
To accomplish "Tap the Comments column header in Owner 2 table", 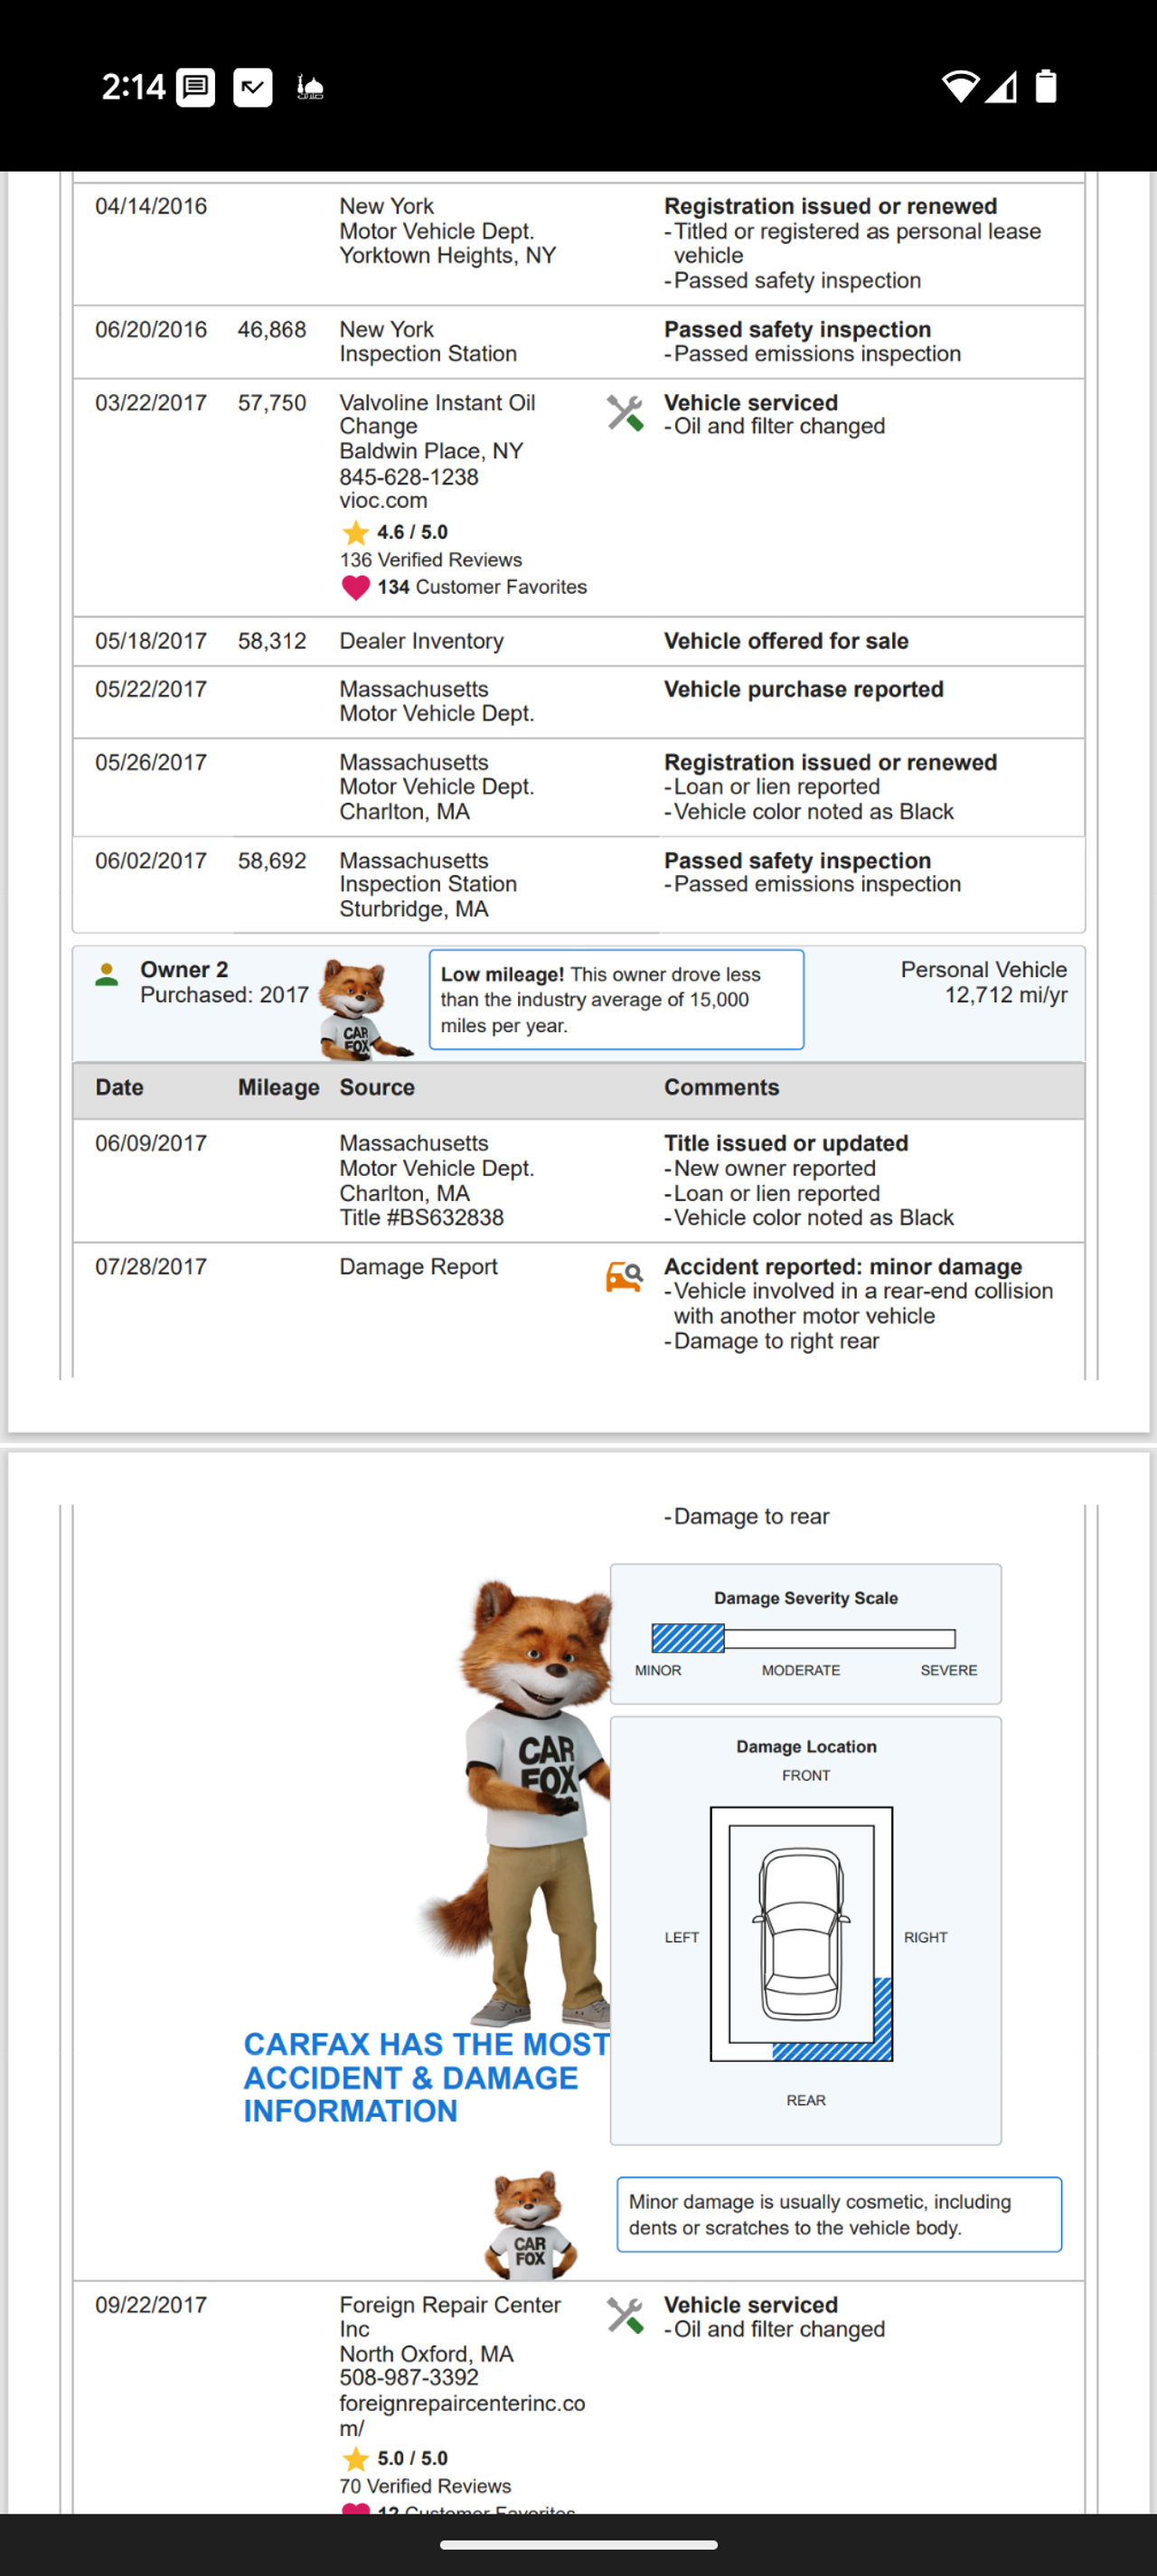I will point(721,1087).
